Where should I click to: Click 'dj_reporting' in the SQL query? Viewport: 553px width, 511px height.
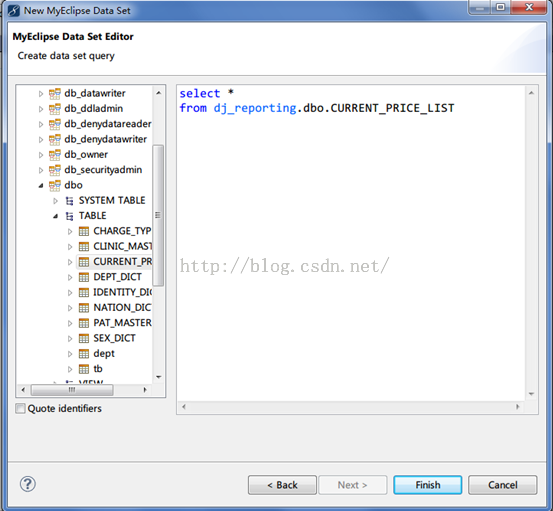255,108
